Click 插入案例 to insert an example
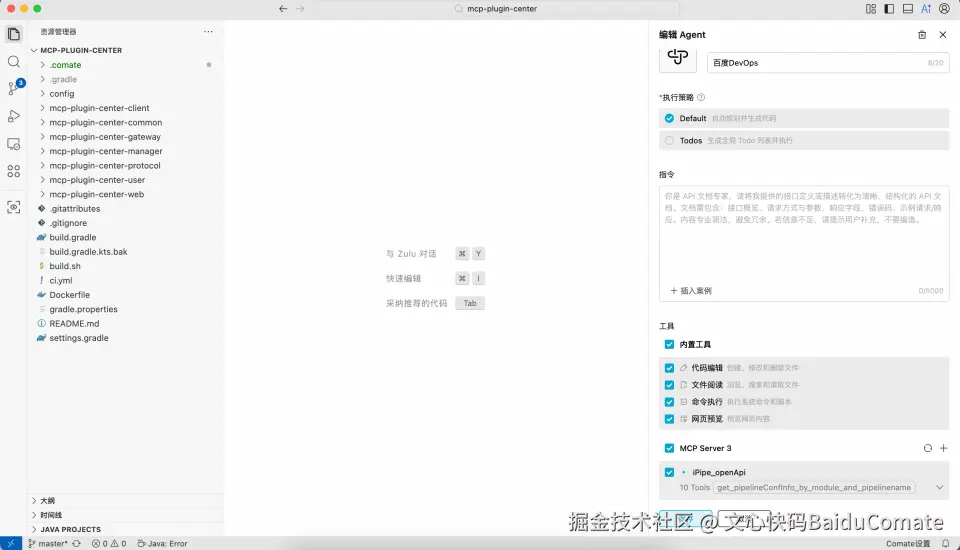Screen dimensions: 960x550 (691, 291)
